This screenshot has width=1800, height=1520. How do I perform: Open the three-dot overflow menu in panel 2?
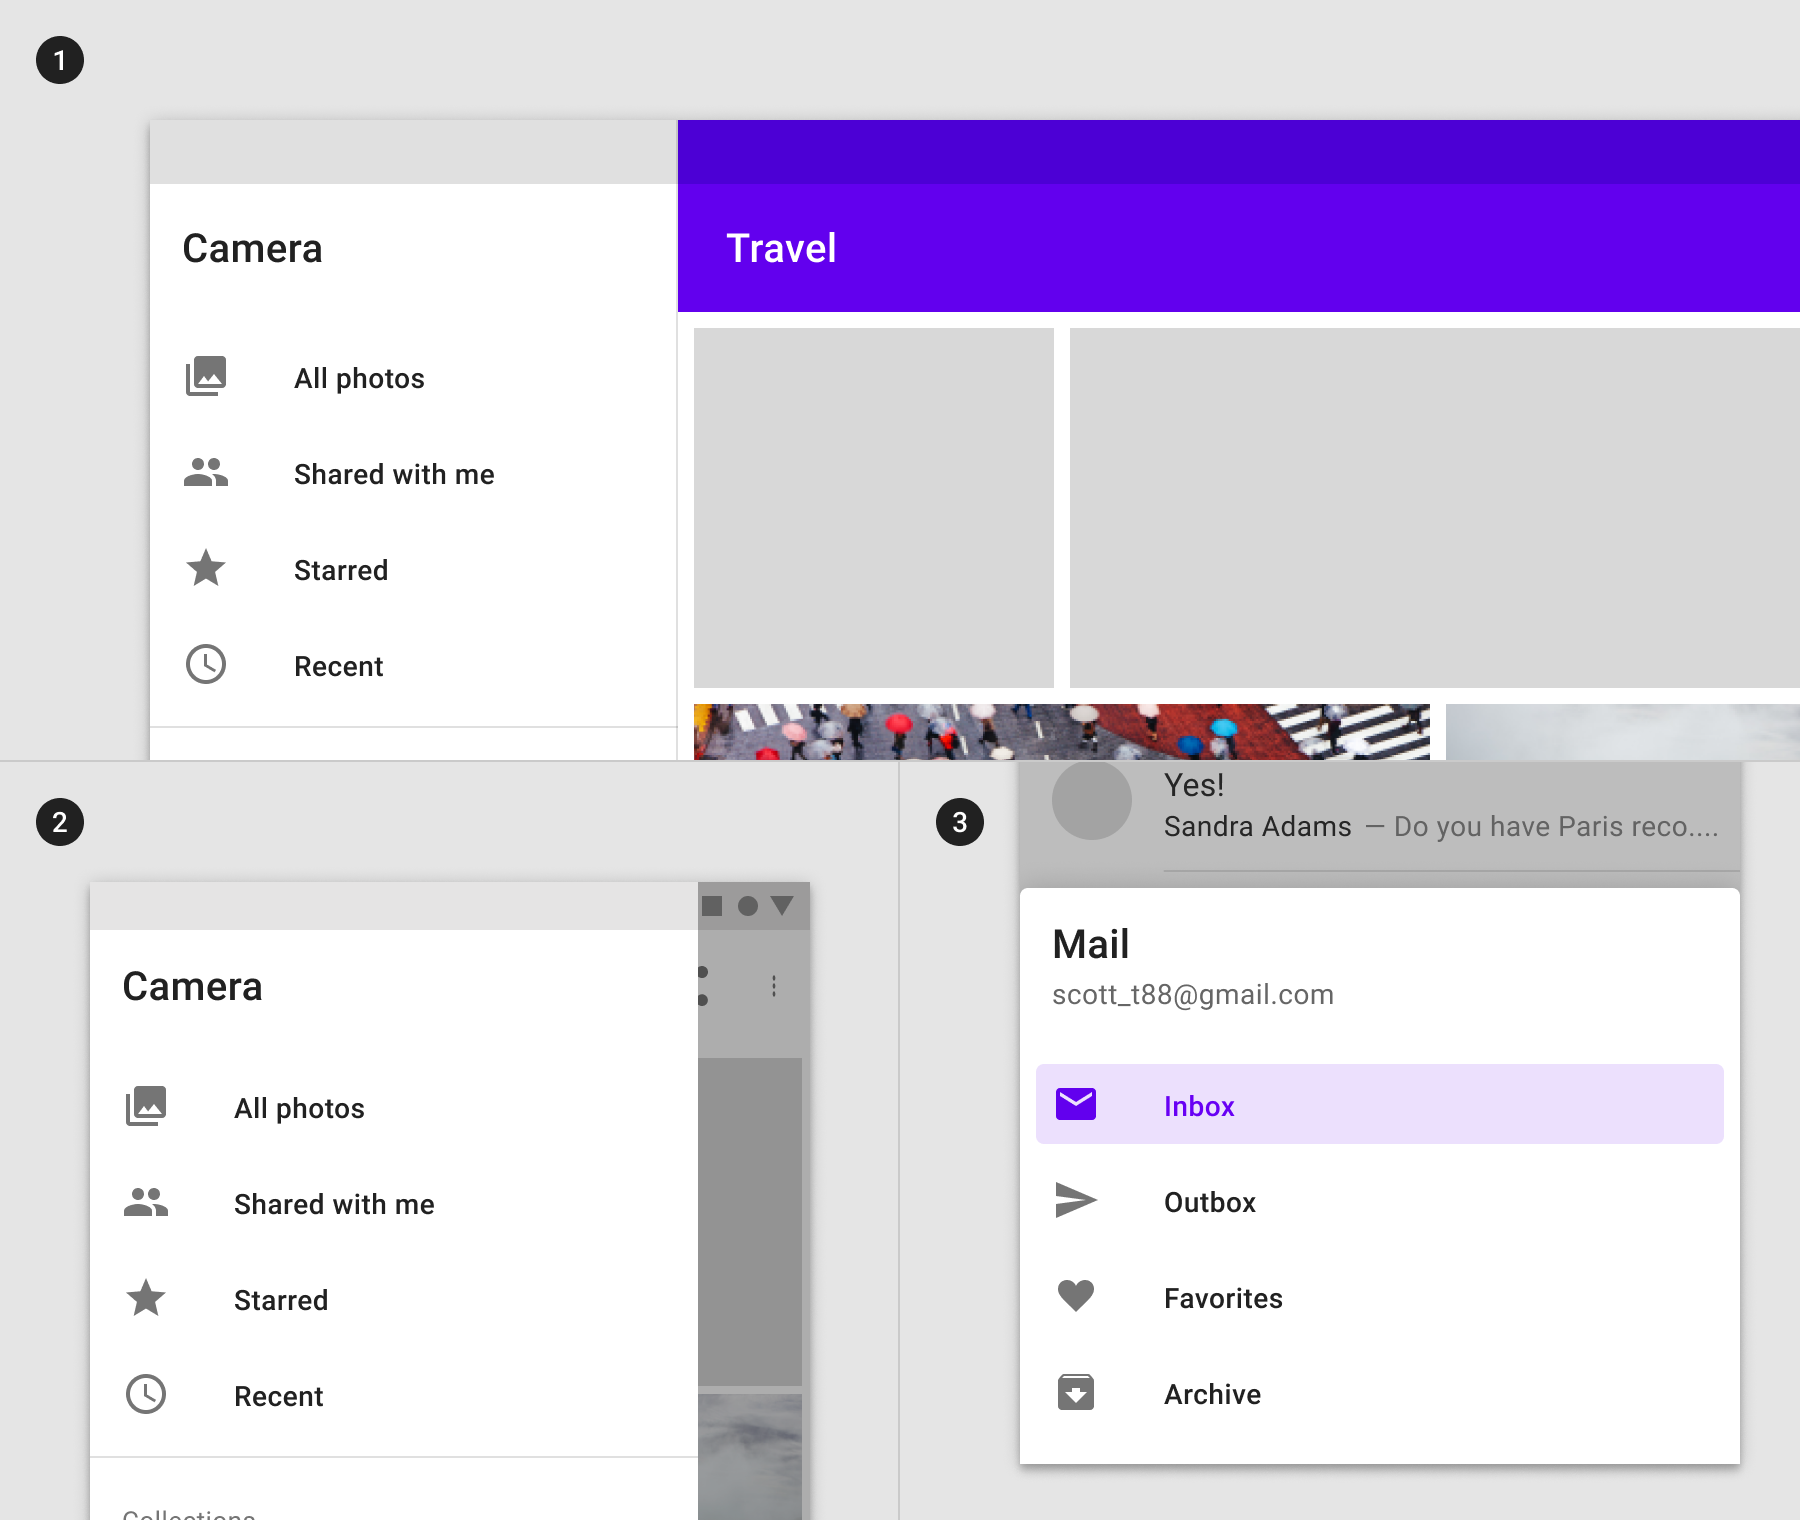tap(774, 987)
